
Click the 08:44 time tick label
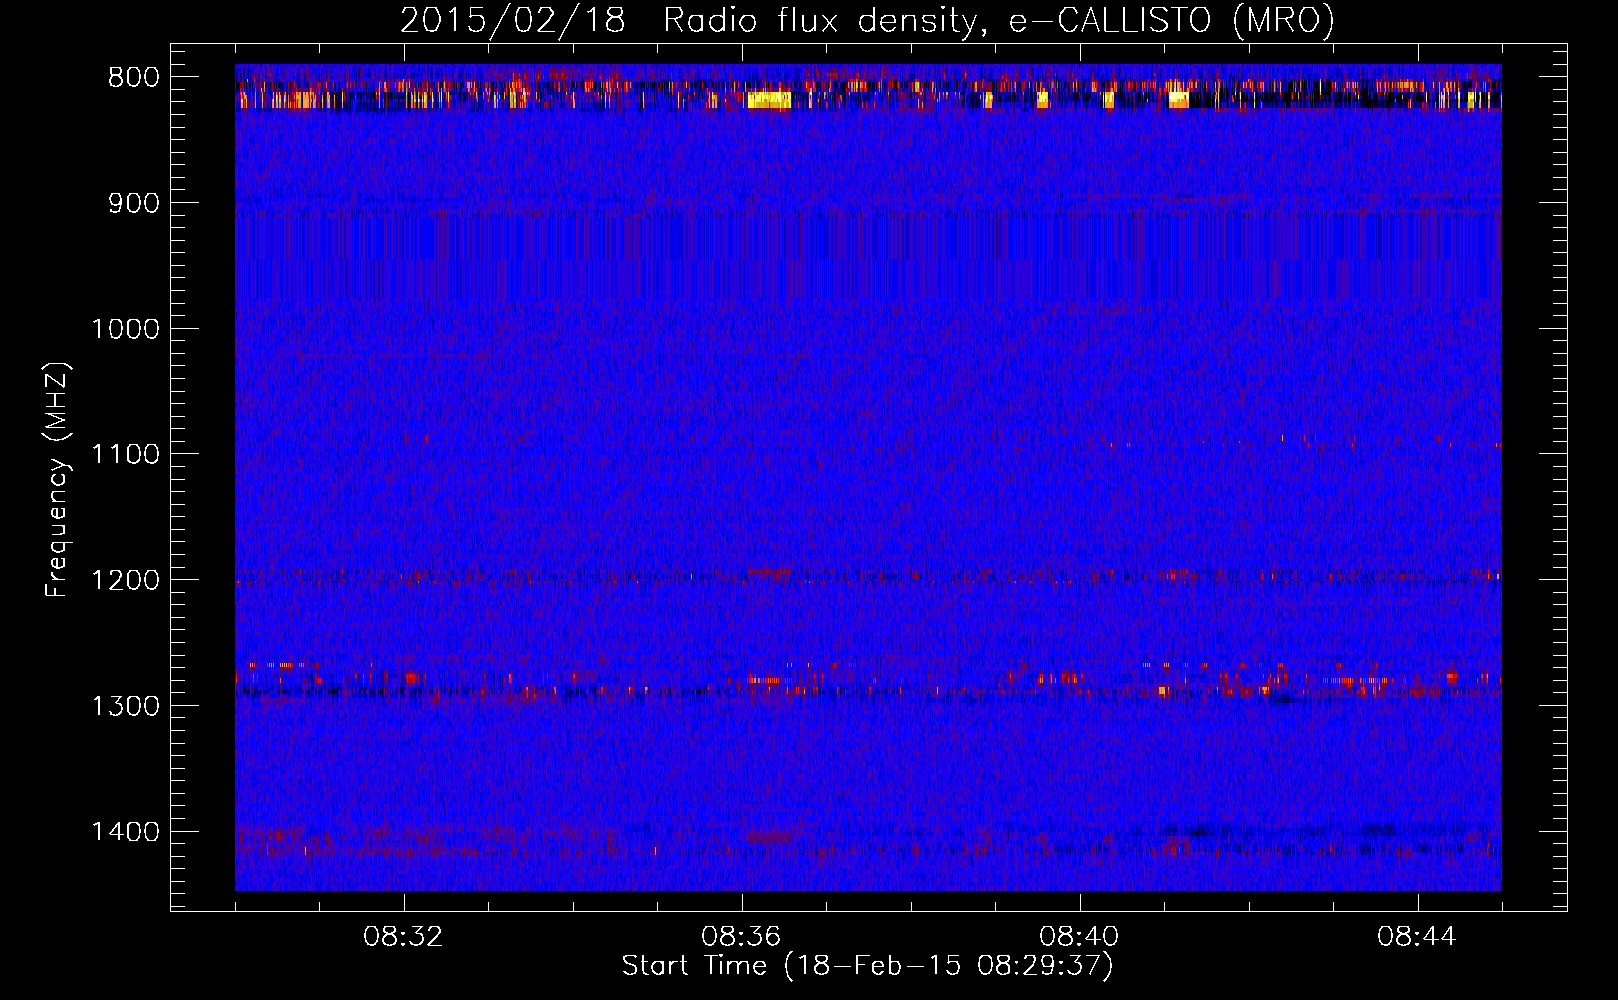tap(1418, 937)
